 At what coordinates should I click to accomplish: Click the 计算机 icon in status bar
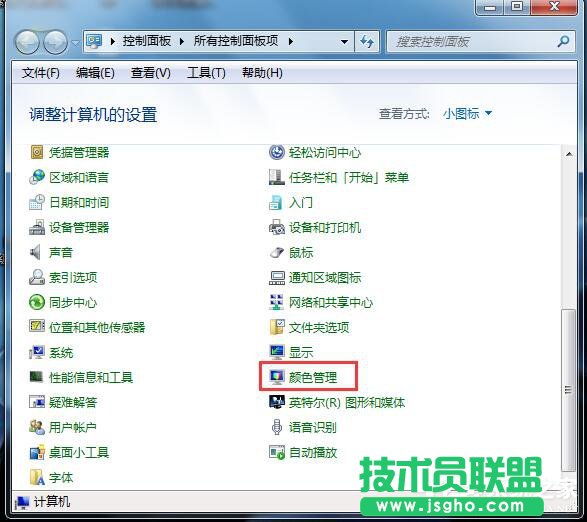click(23, 502)
